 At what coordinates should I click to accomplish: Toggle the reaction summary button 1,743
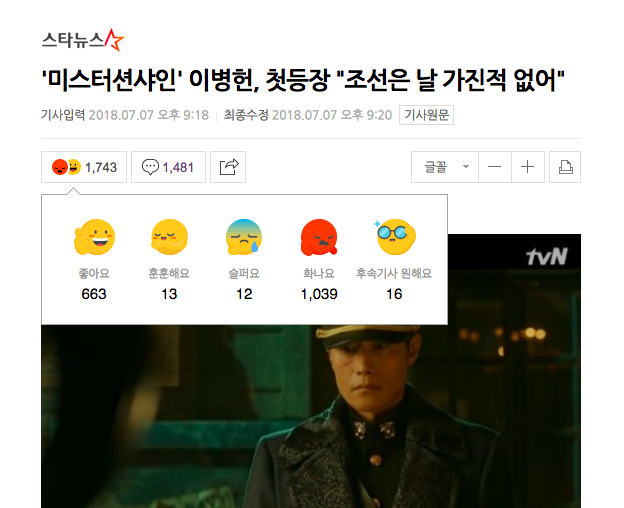[84, 167]
